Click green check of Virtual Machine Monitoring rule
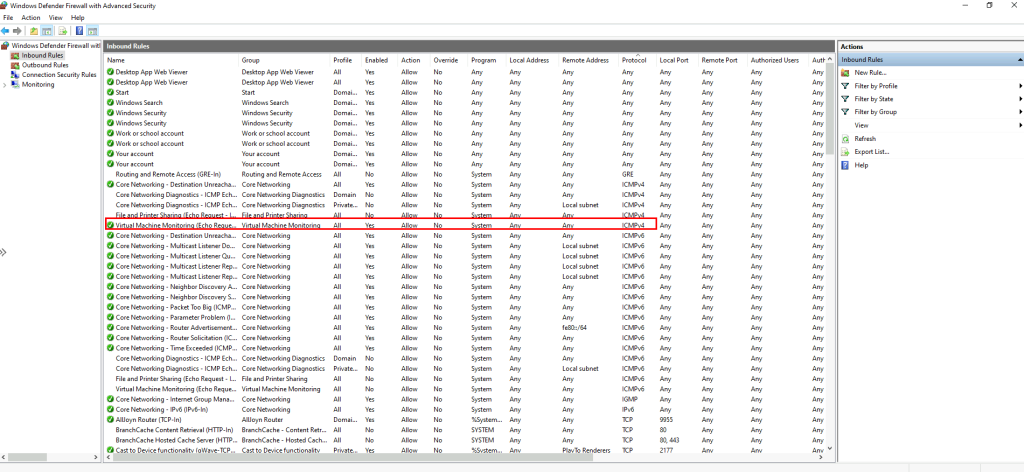Viewport: 1024px width, 472px height. click(110, 225)
